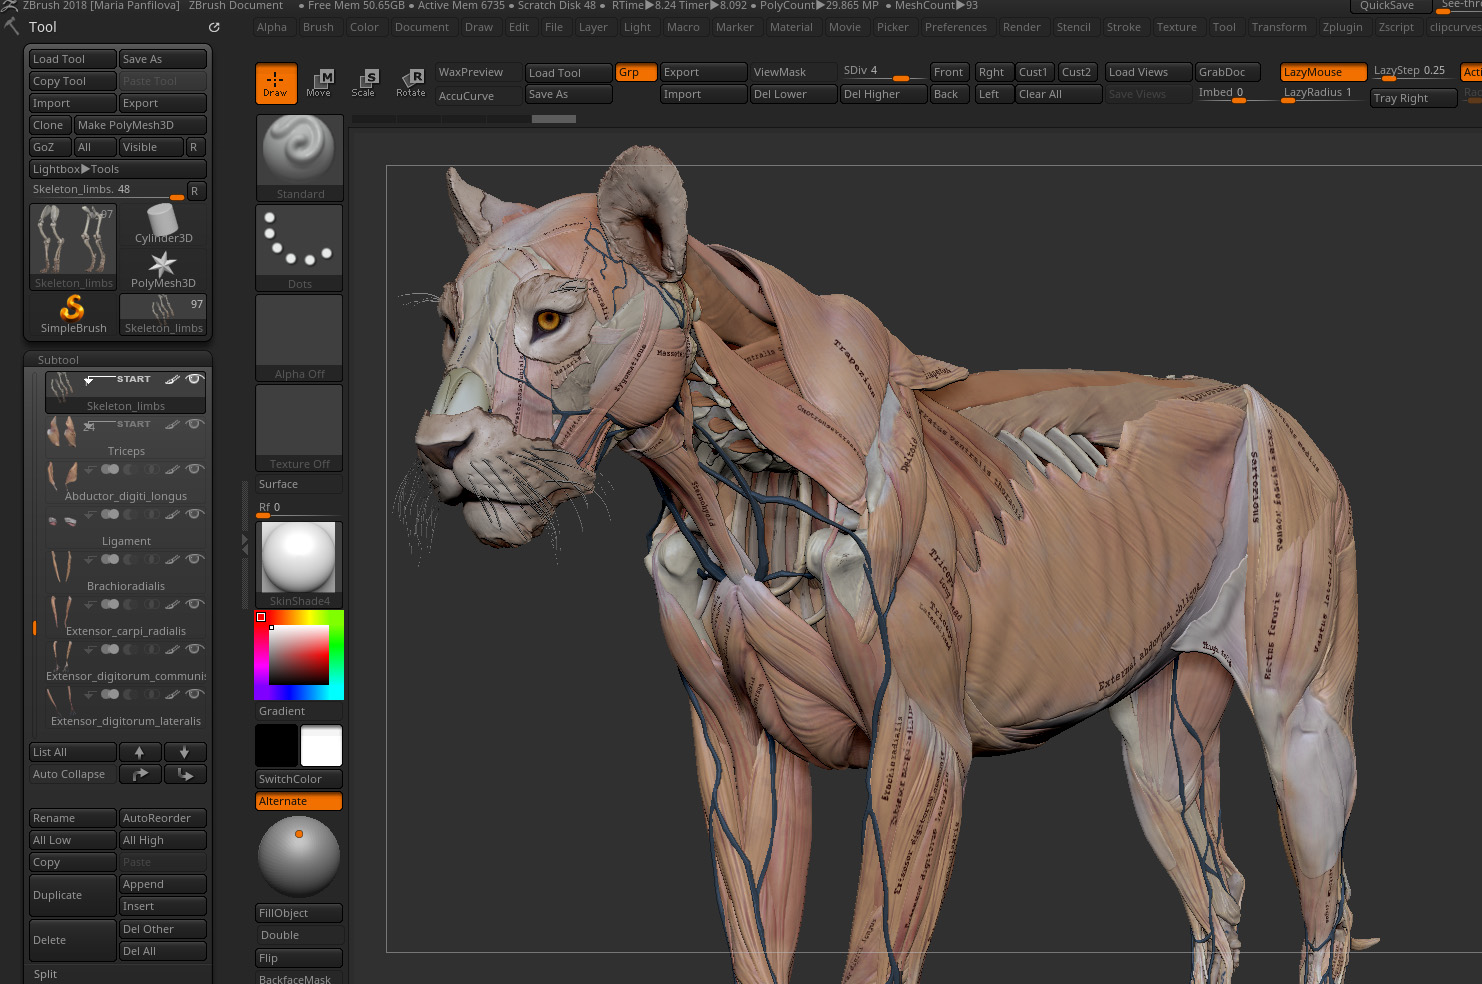Open the Dots stroke selector
The width and height of the screenshot is (1482, 984).
click(x=299, y=248)
